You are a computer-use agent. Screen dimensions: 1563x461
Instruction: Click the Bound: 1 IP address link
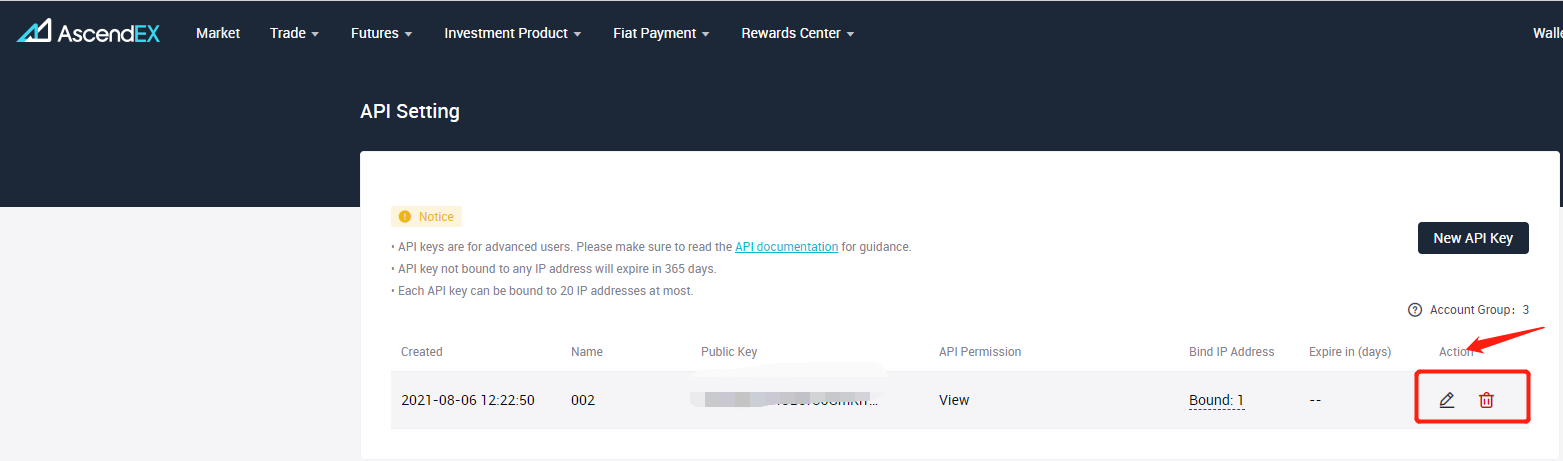pos(1216,400)
